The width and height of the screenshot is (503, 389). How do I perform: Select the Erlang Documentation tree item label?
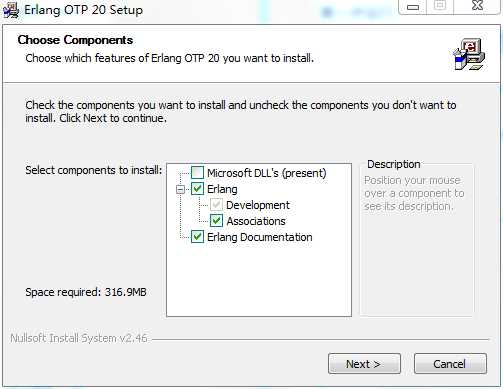[260, 237]
